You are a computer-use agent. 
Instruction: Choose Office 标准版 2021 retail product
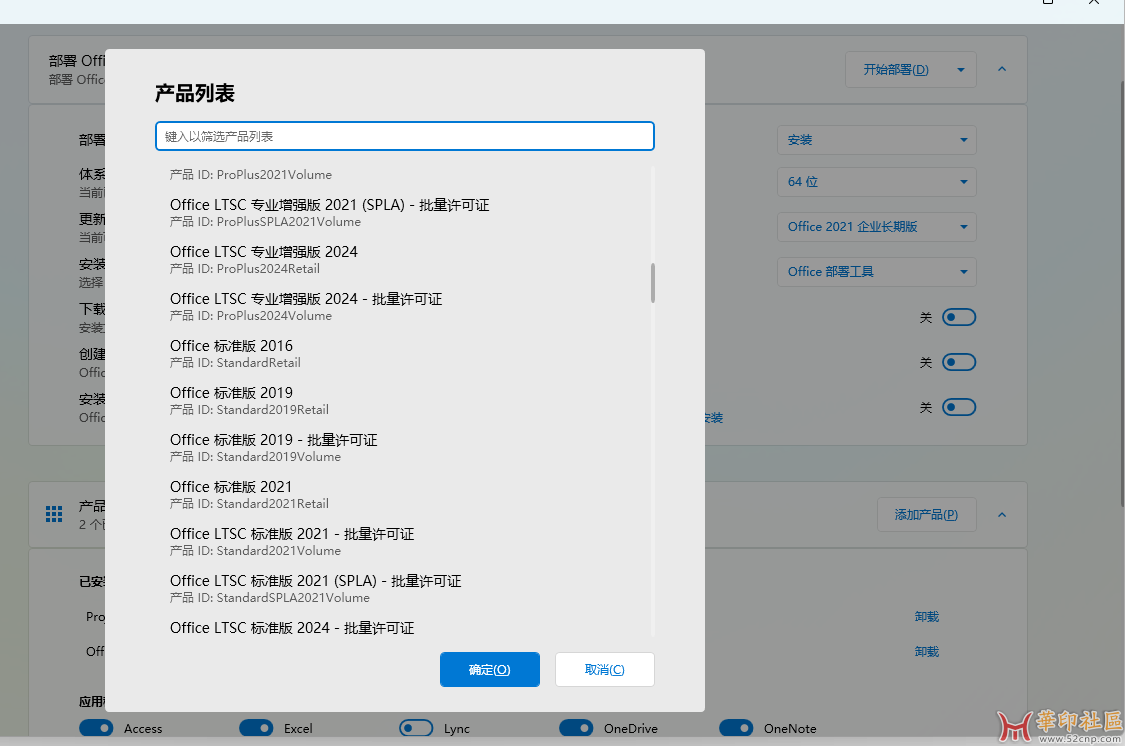pos(405,495)
